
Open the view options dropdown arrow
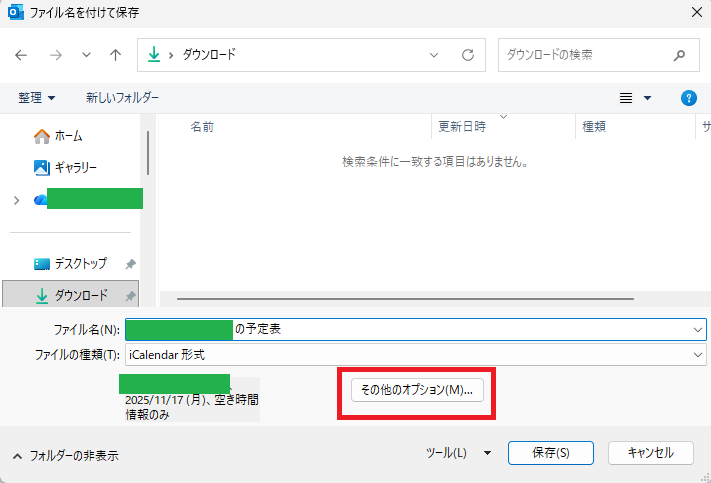point(648,98)
